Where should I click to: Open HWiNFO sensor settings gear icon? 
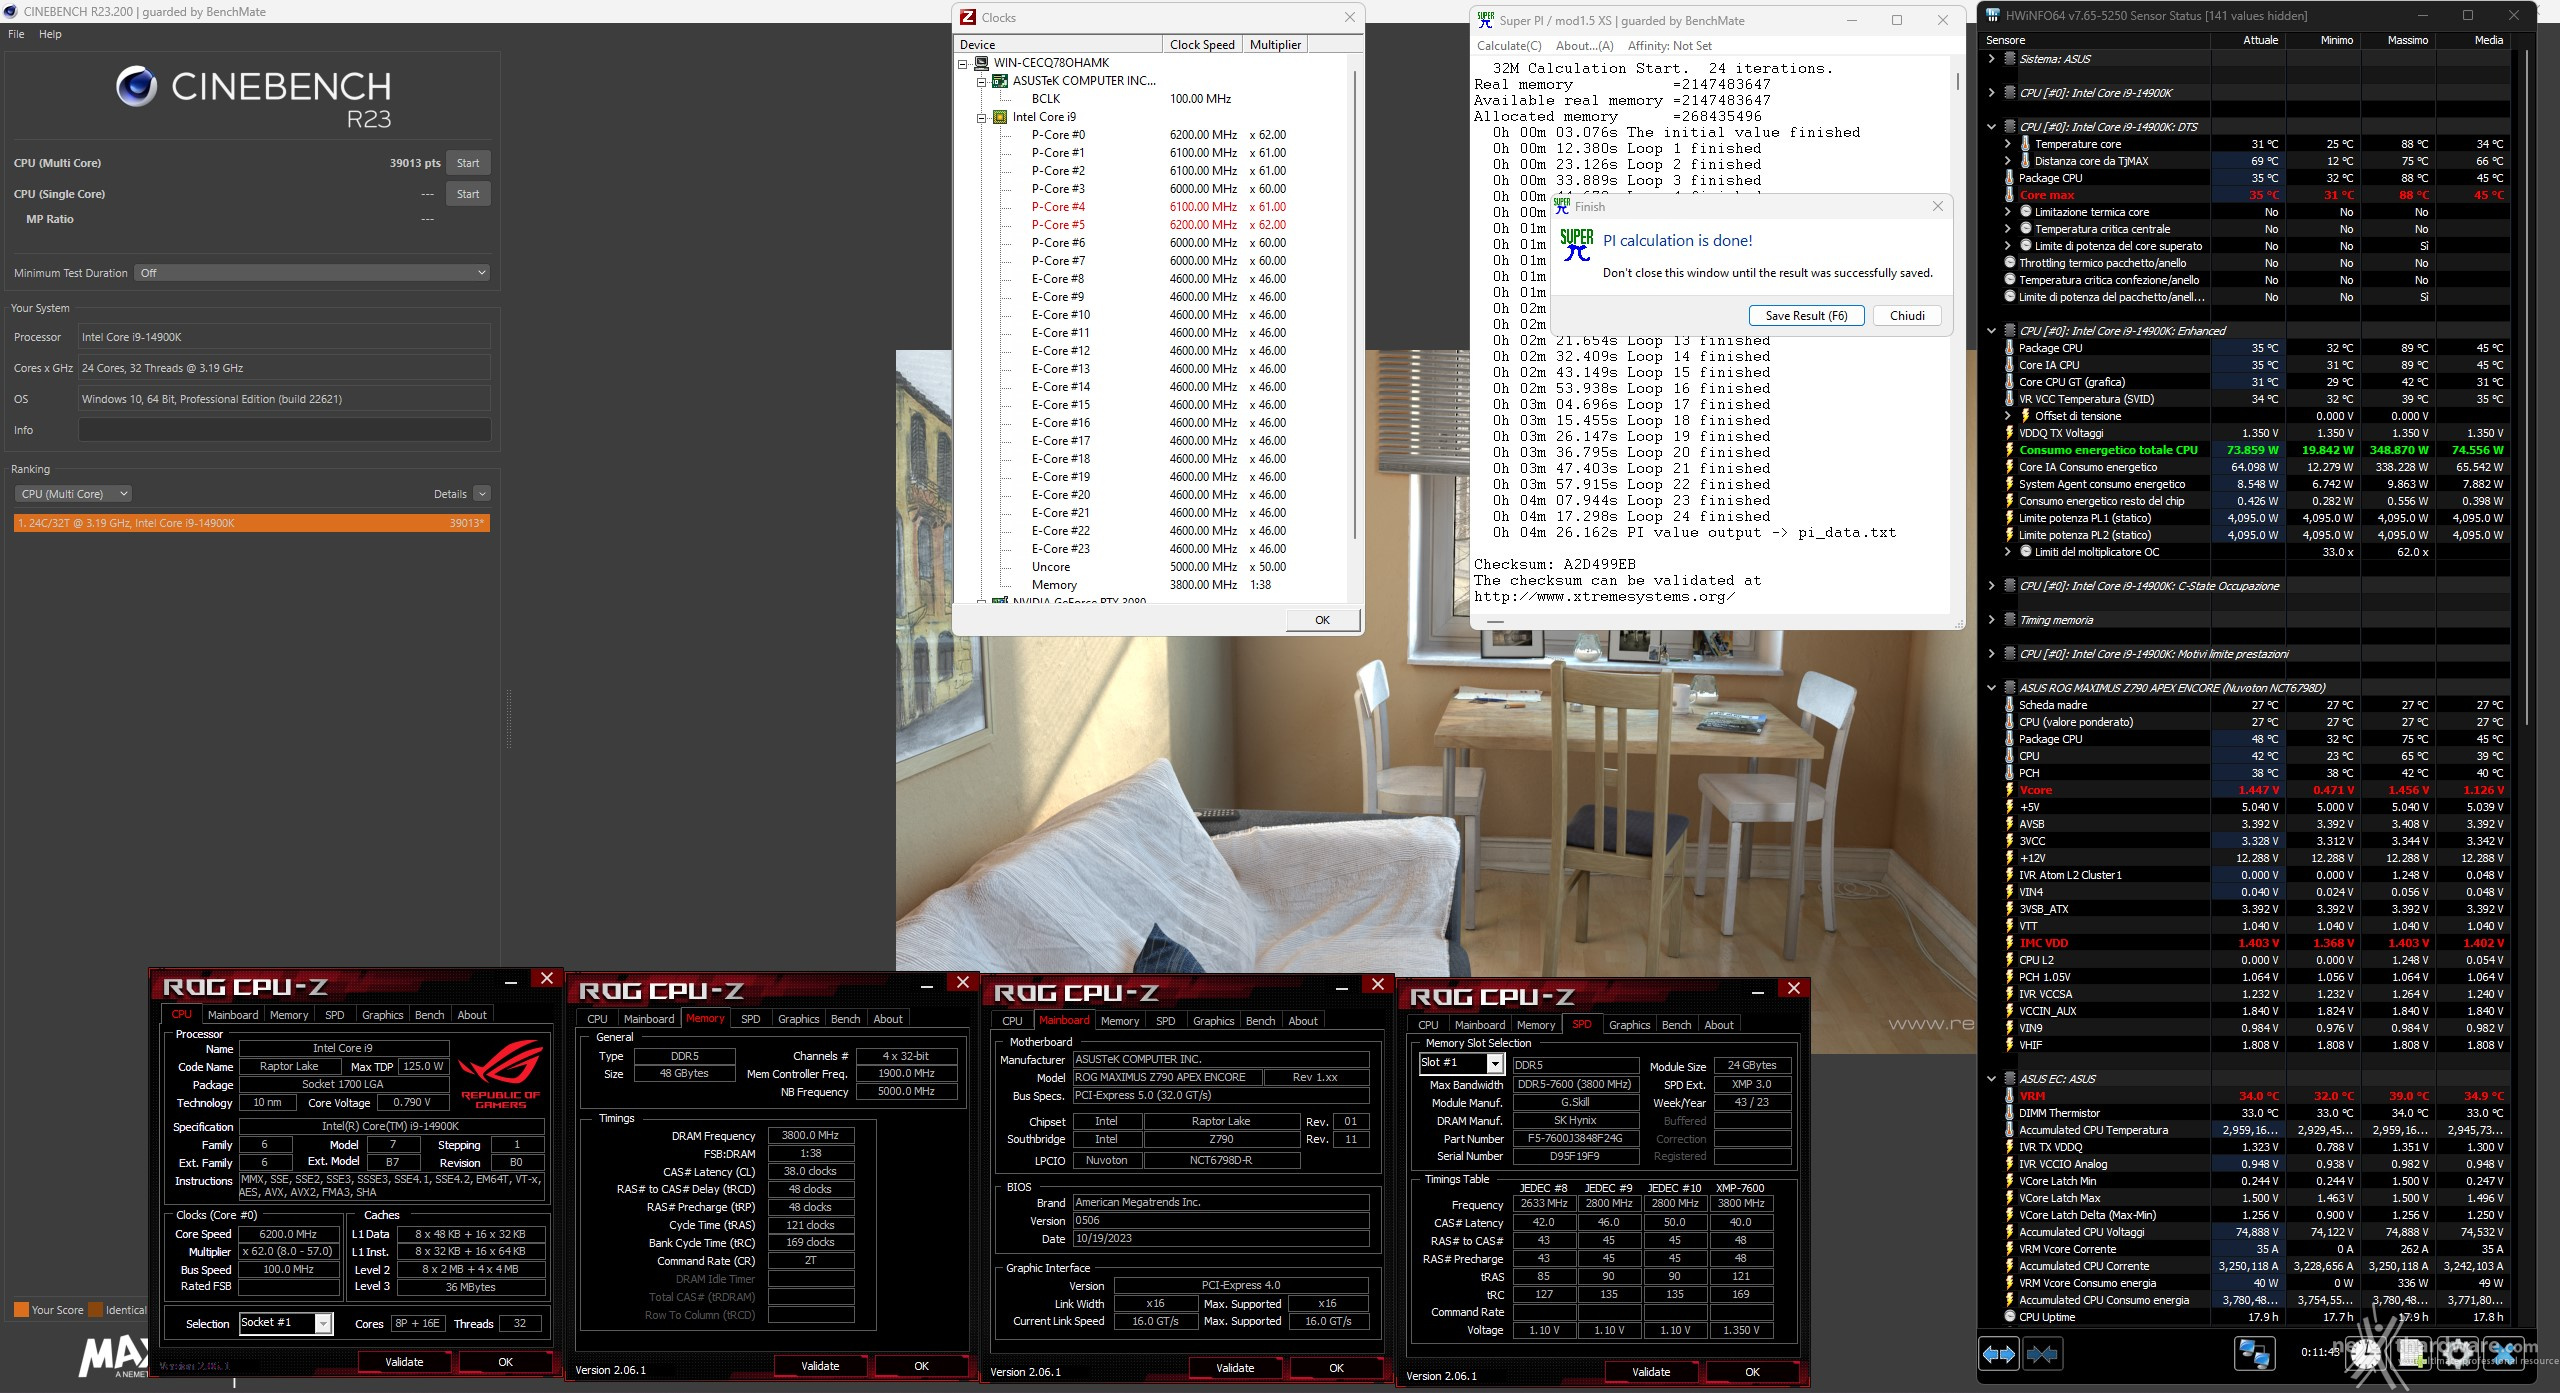point(2457,1354)
